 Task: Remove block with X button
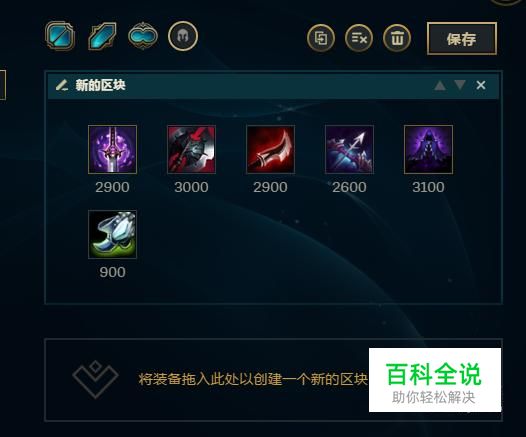point(481,85)
